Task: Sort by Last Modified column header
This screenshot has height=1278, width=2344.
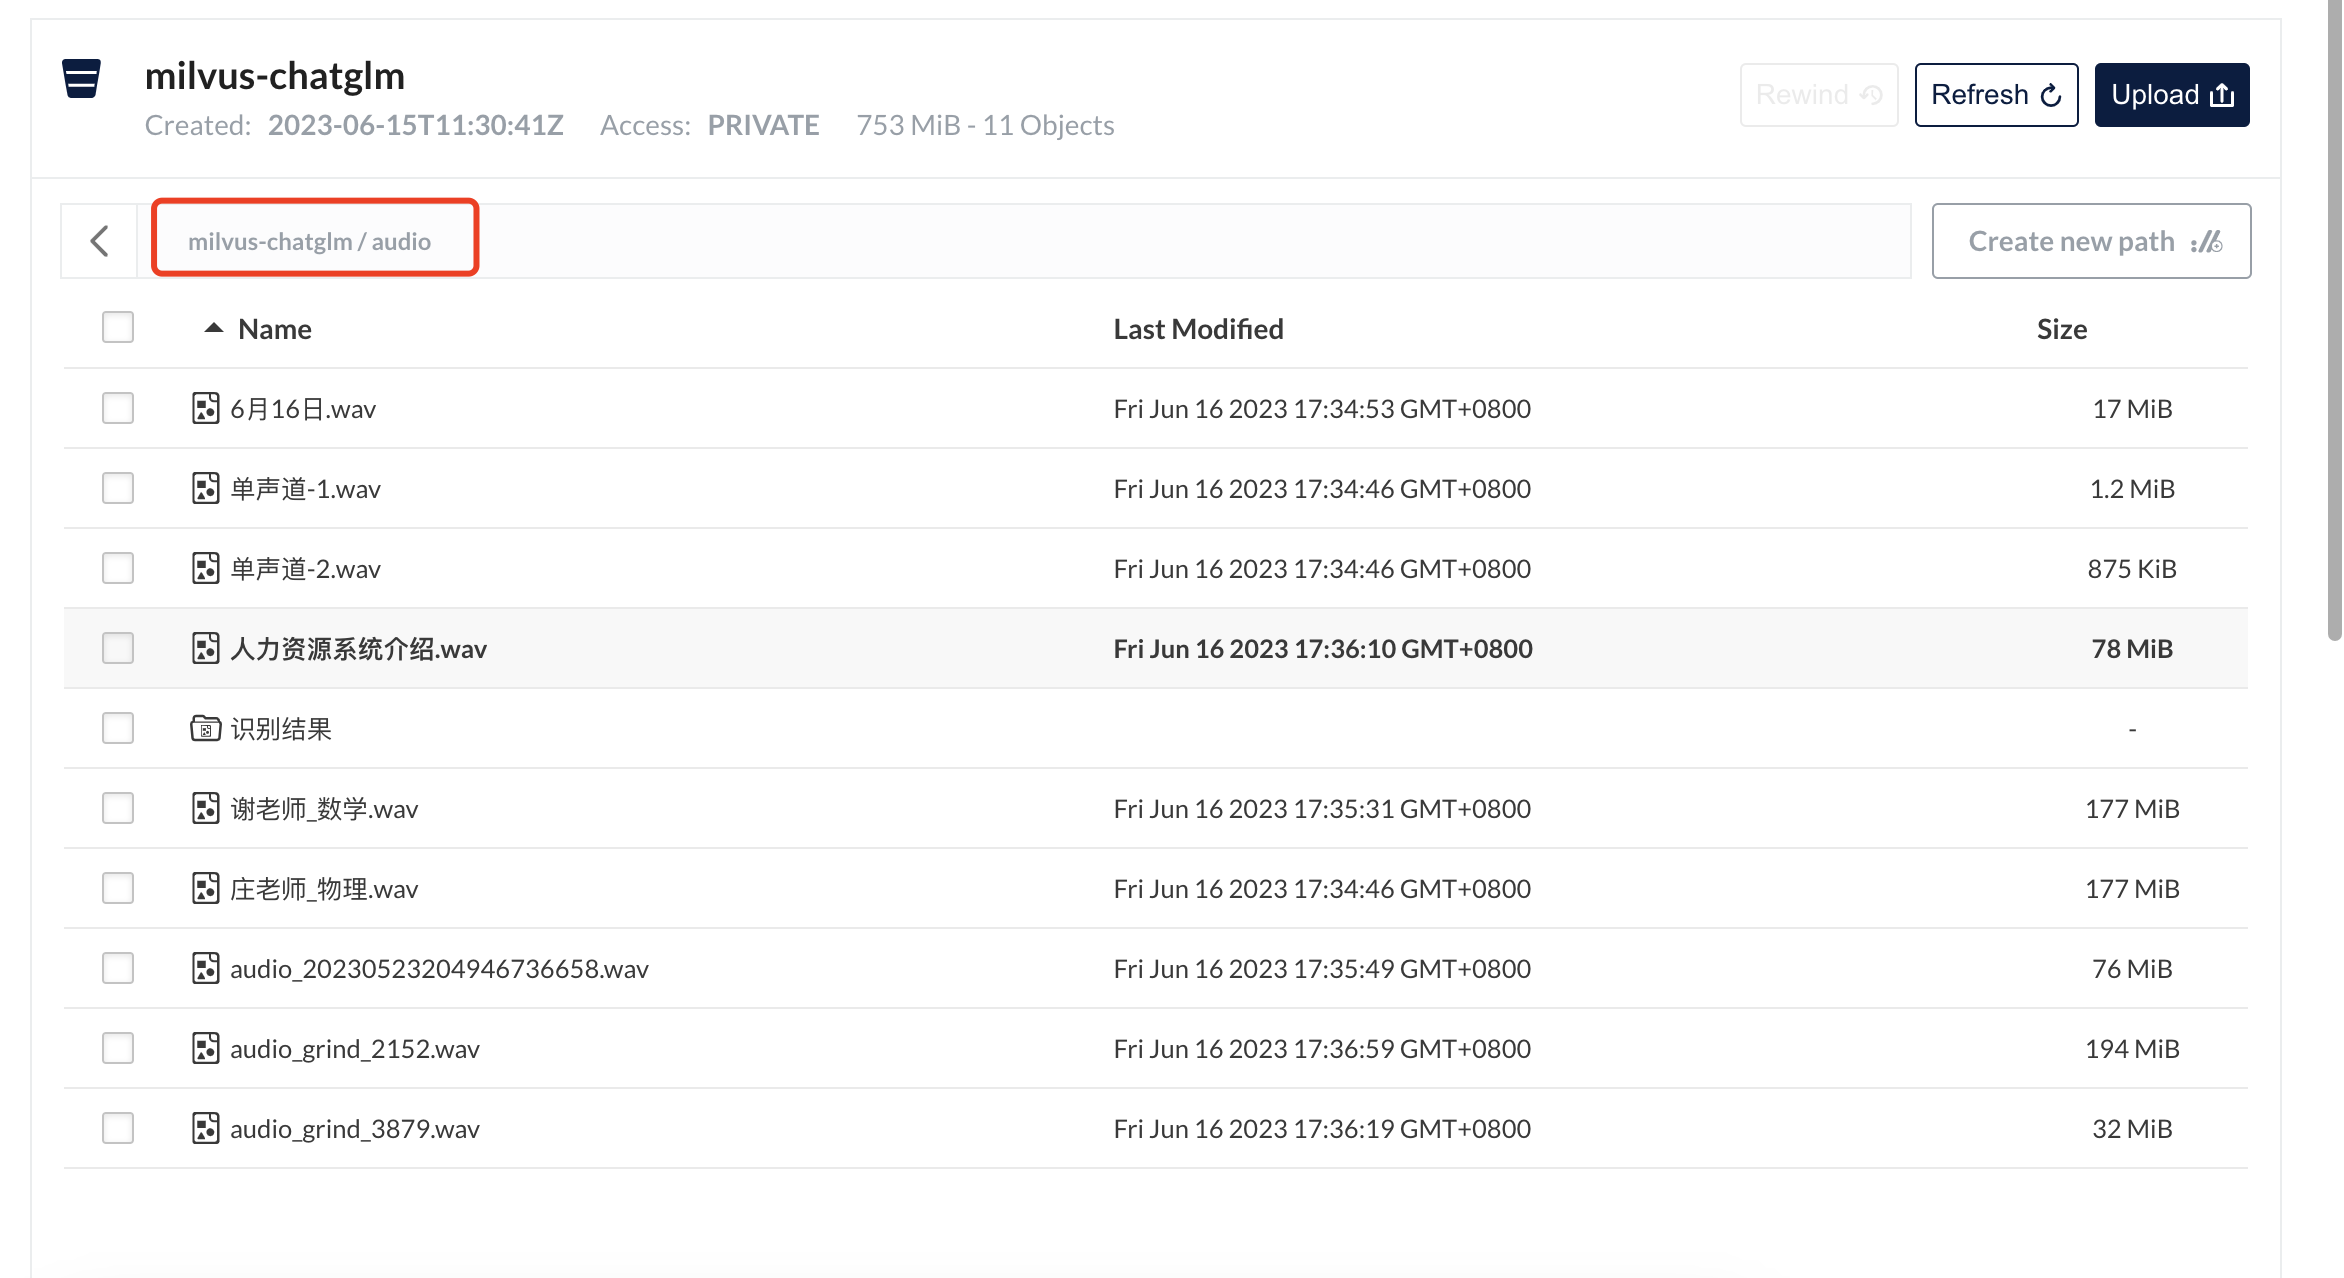Action: (x=1198, y=329)
